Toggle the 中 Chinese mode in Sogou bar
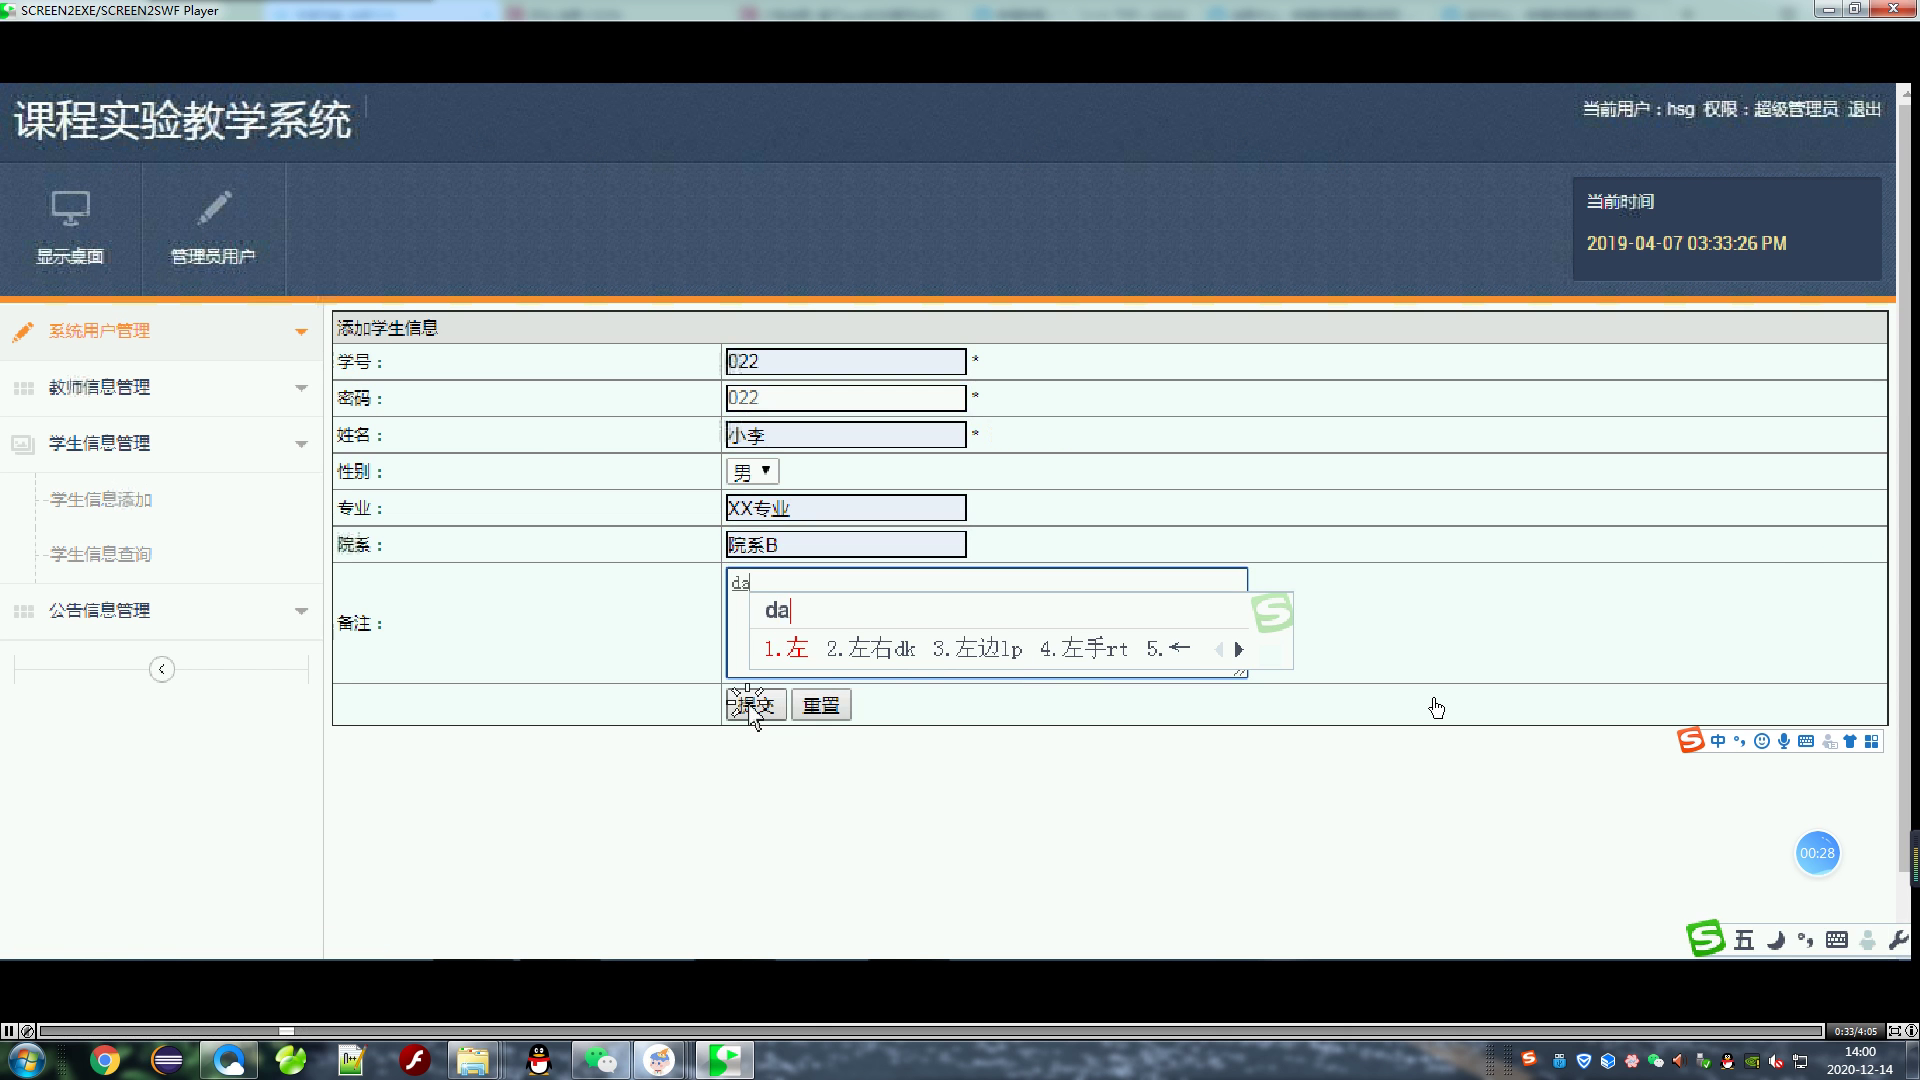The image size is (1920, 1080). (1718, 741)
